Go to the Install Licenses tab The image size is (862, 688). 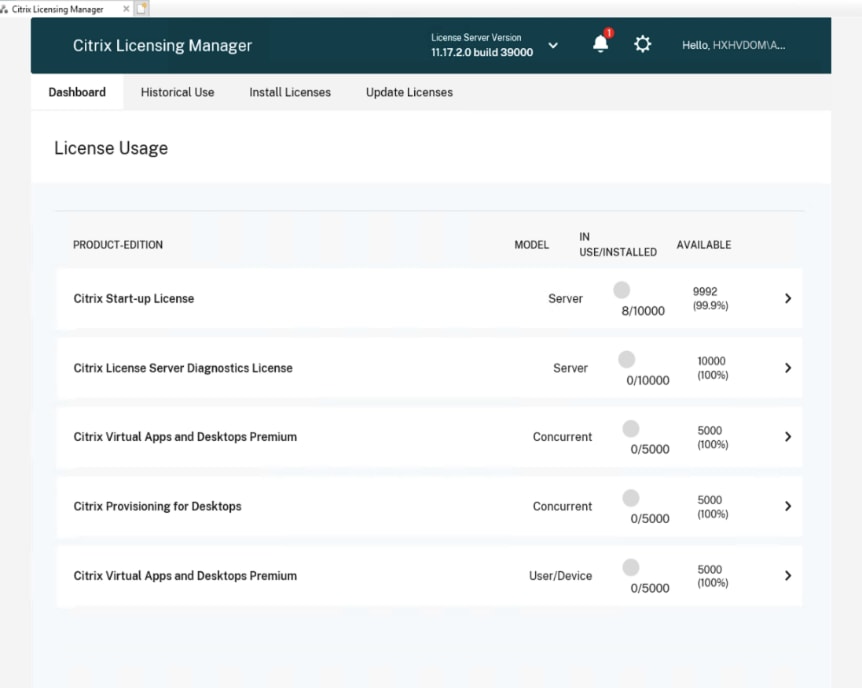coord(290,92)
